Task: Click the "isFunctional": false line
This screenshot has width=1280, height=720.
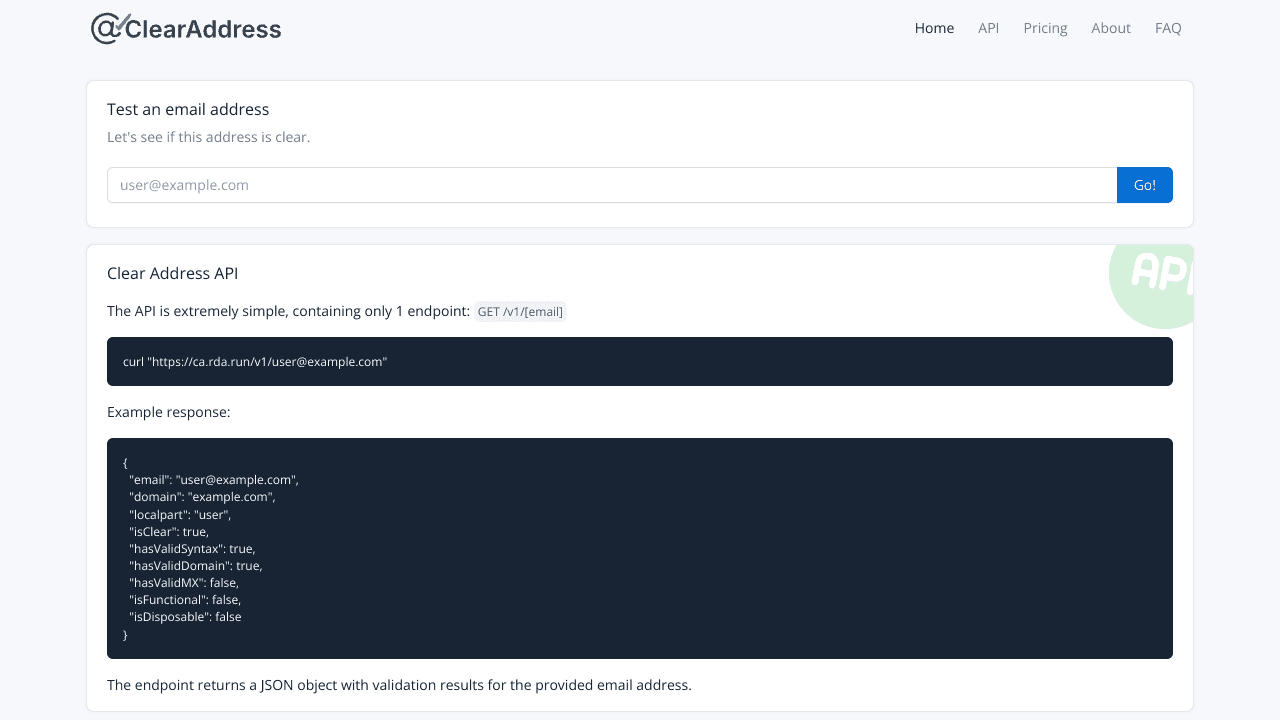Action: tap(185, 599)
